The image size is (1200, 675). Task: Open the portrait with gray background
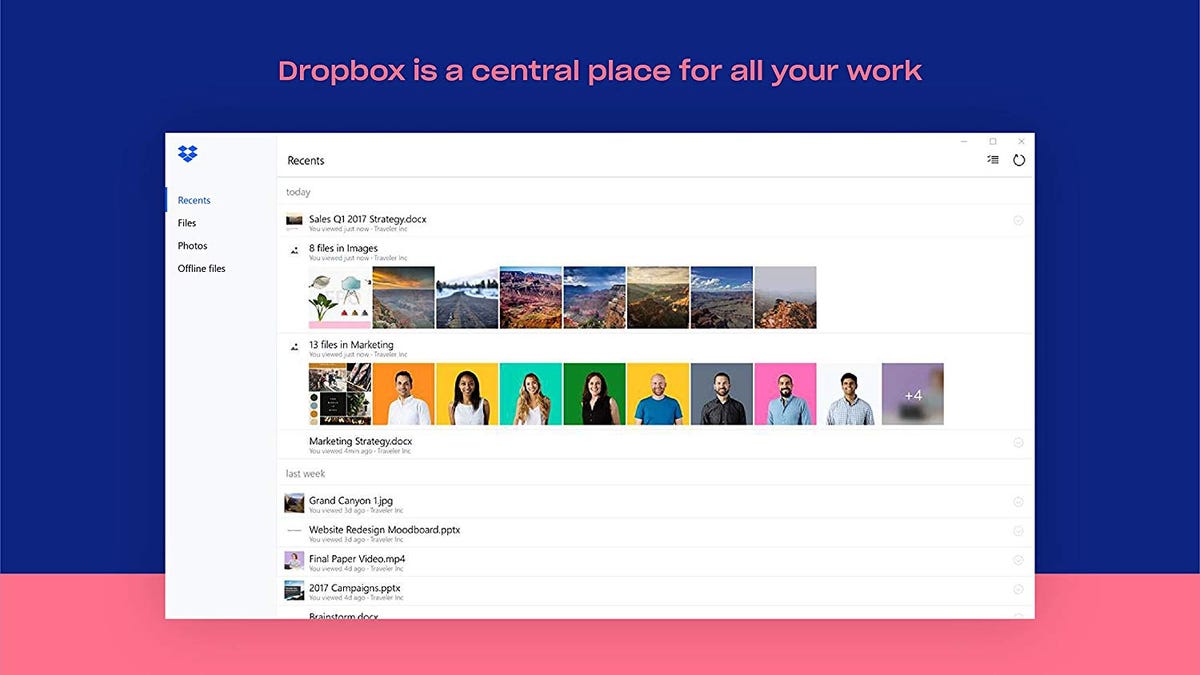coord(722,394)
